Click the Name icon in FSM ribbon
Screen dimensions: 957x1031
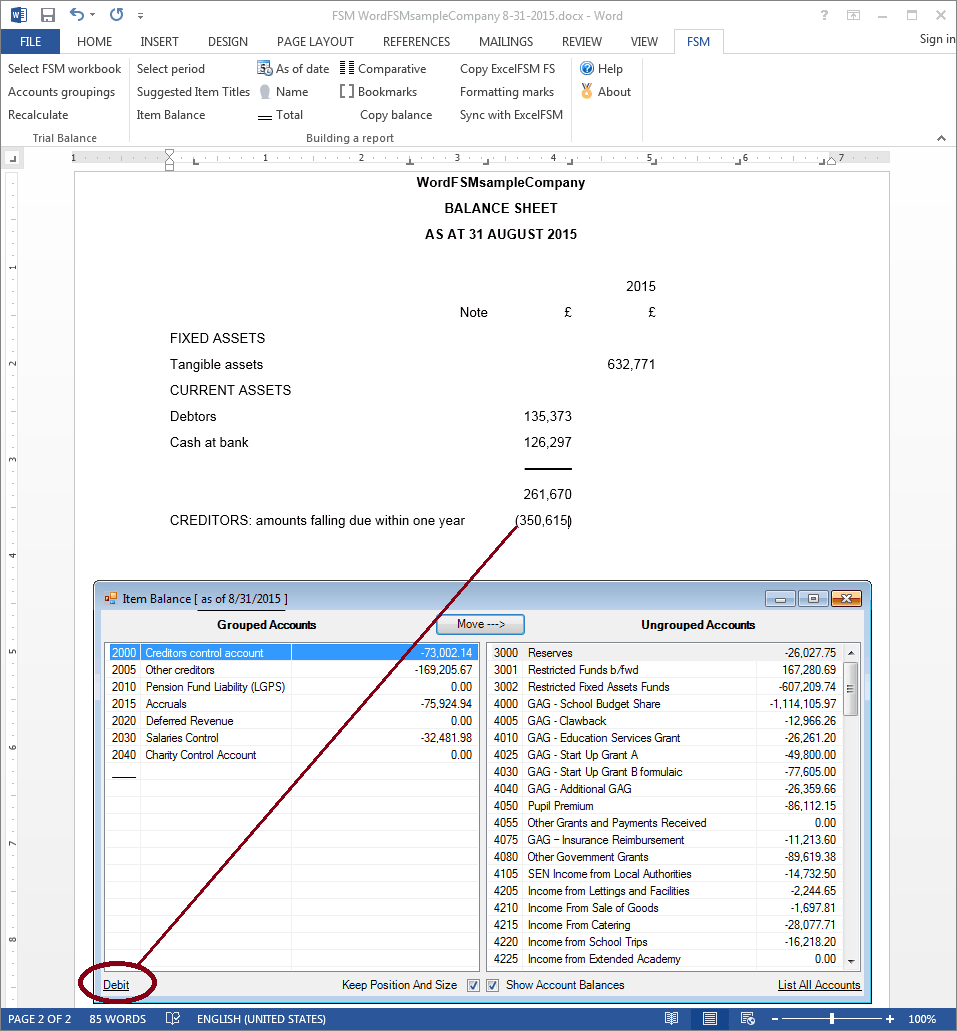(264, 91)
